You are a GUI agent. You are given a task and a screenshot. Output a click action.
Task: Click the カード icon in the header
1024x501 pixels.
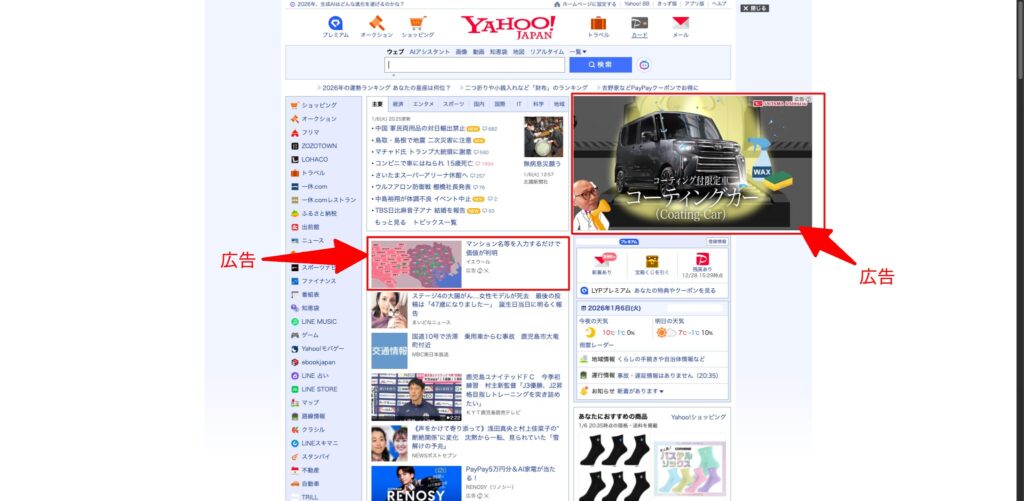(639, 24)
